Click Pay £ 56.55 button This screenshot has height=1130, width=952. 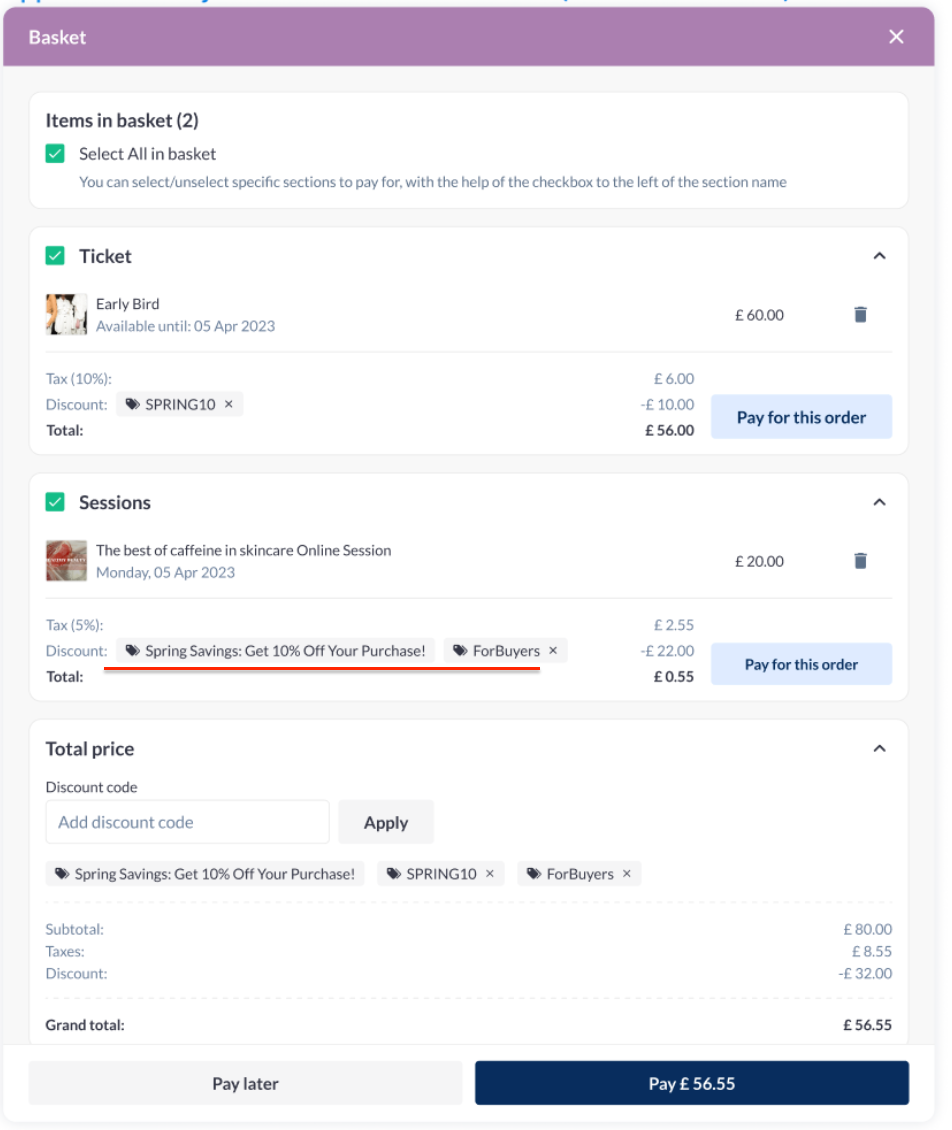coord(692,1083)
